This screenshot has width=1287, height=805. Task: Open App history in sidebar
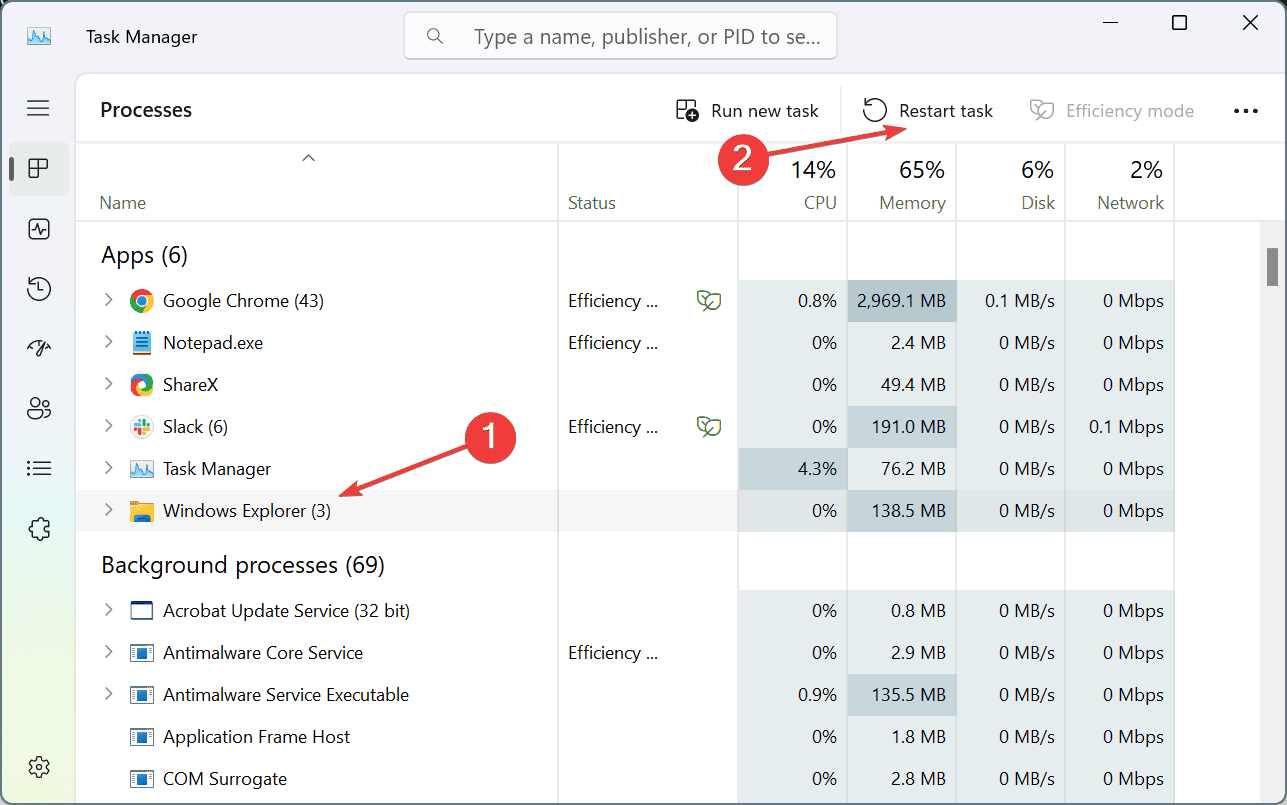click(x=39, y=289)
